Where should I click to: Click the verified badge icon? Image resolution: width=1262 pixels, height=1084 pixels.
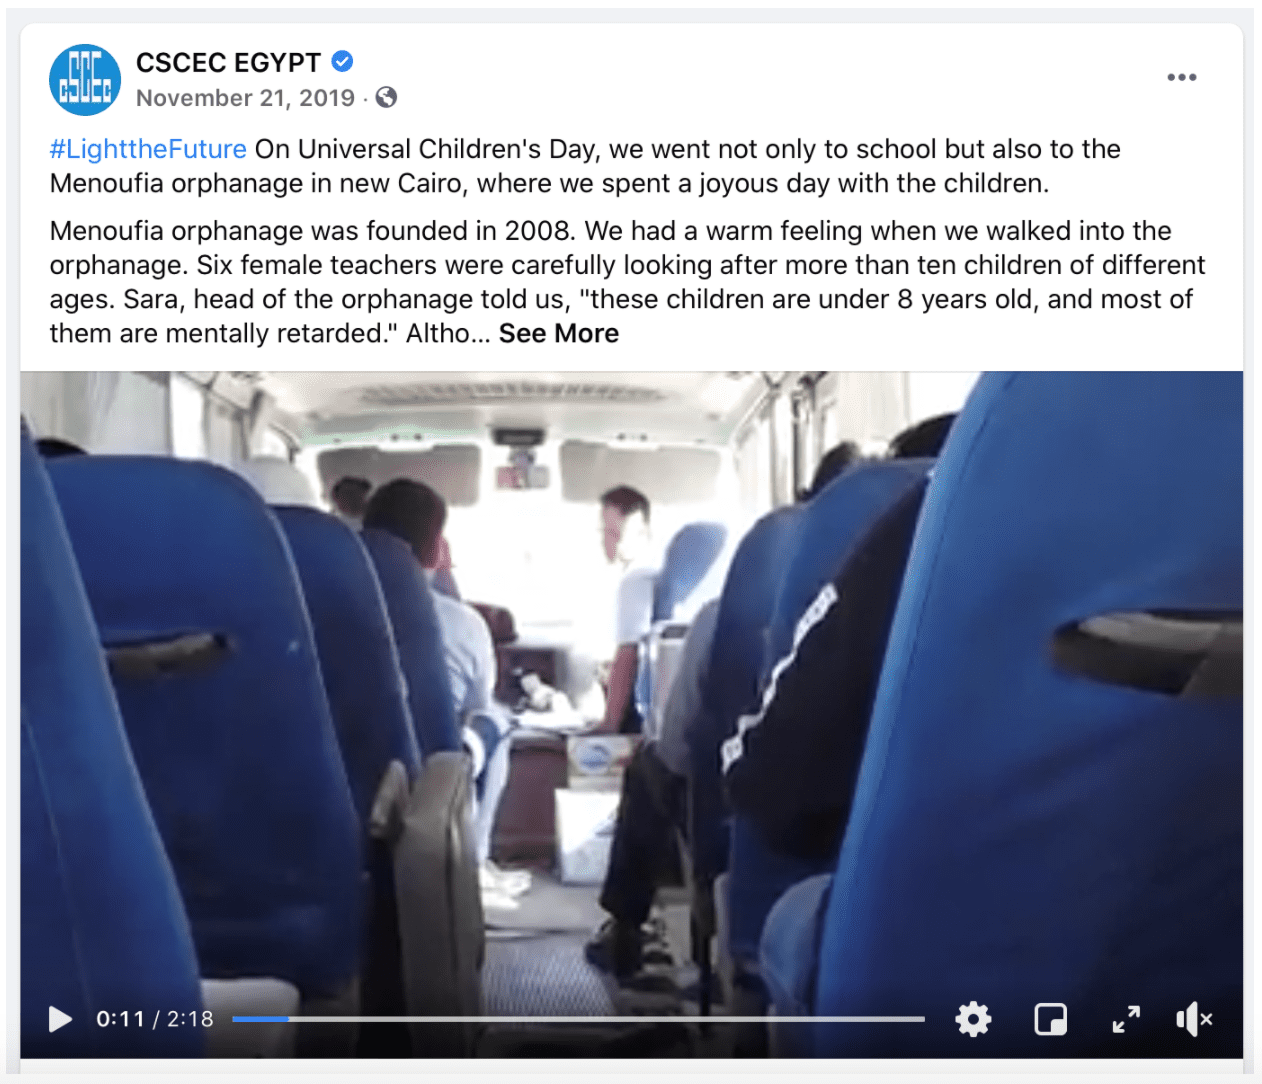(x=342, y=62)
